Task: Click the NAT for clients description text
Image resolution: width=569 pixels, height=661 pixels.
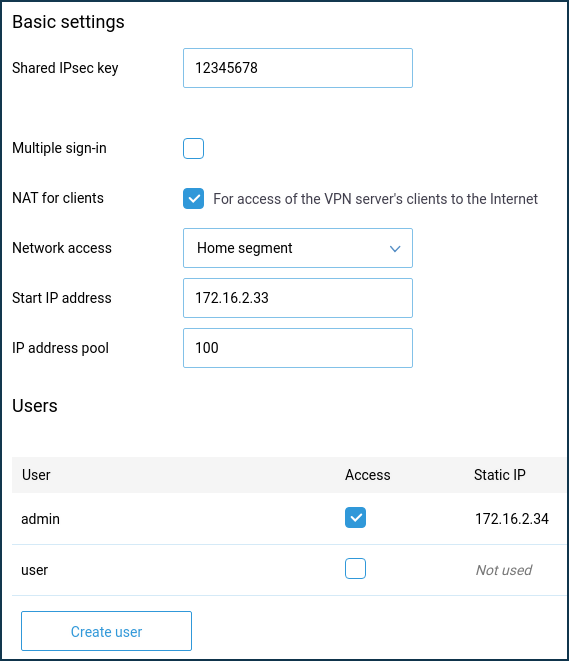Action: click(x=375, y=199)
